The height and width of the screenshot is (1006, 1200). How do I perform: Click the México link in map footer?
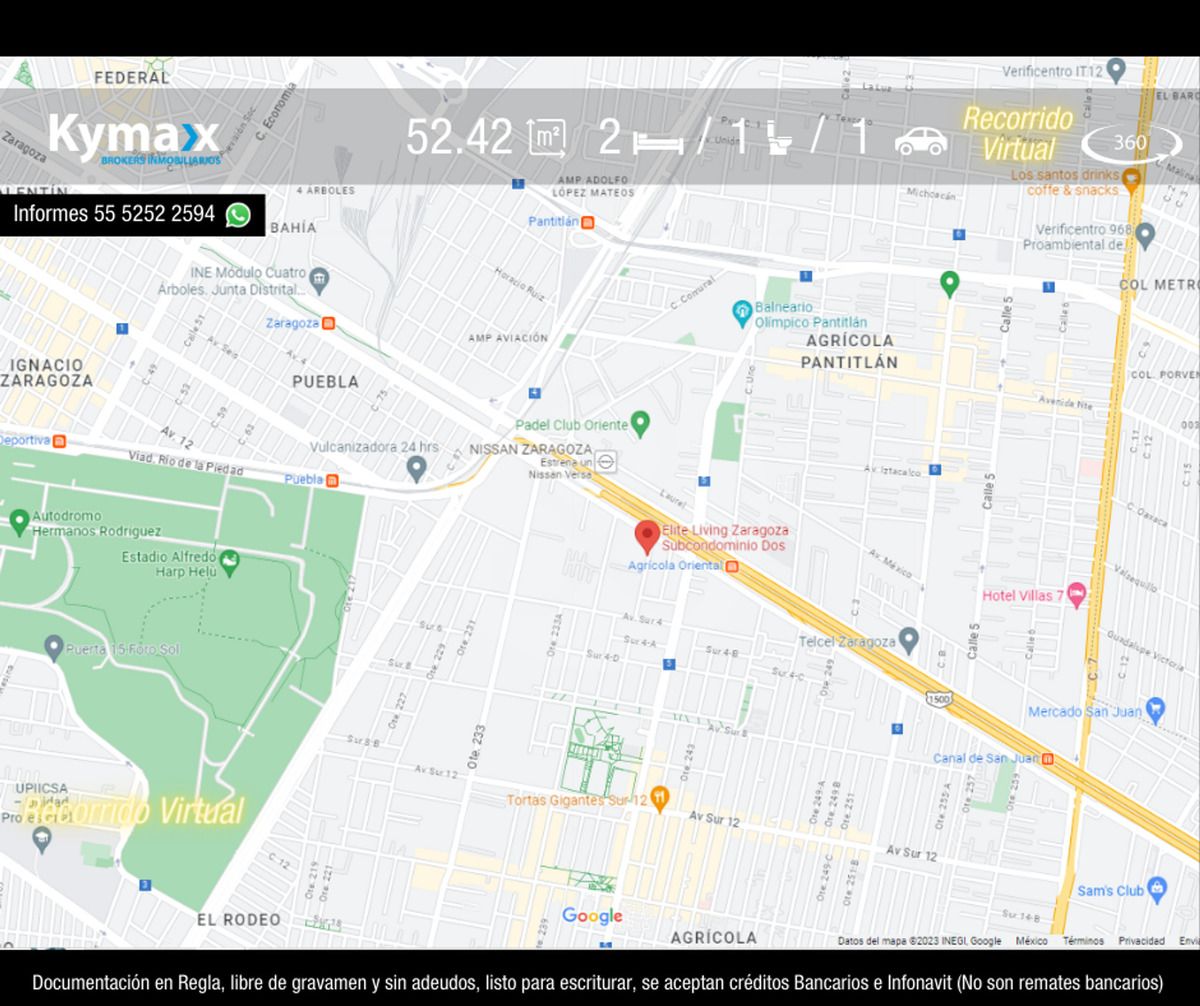pos(1031,941)
